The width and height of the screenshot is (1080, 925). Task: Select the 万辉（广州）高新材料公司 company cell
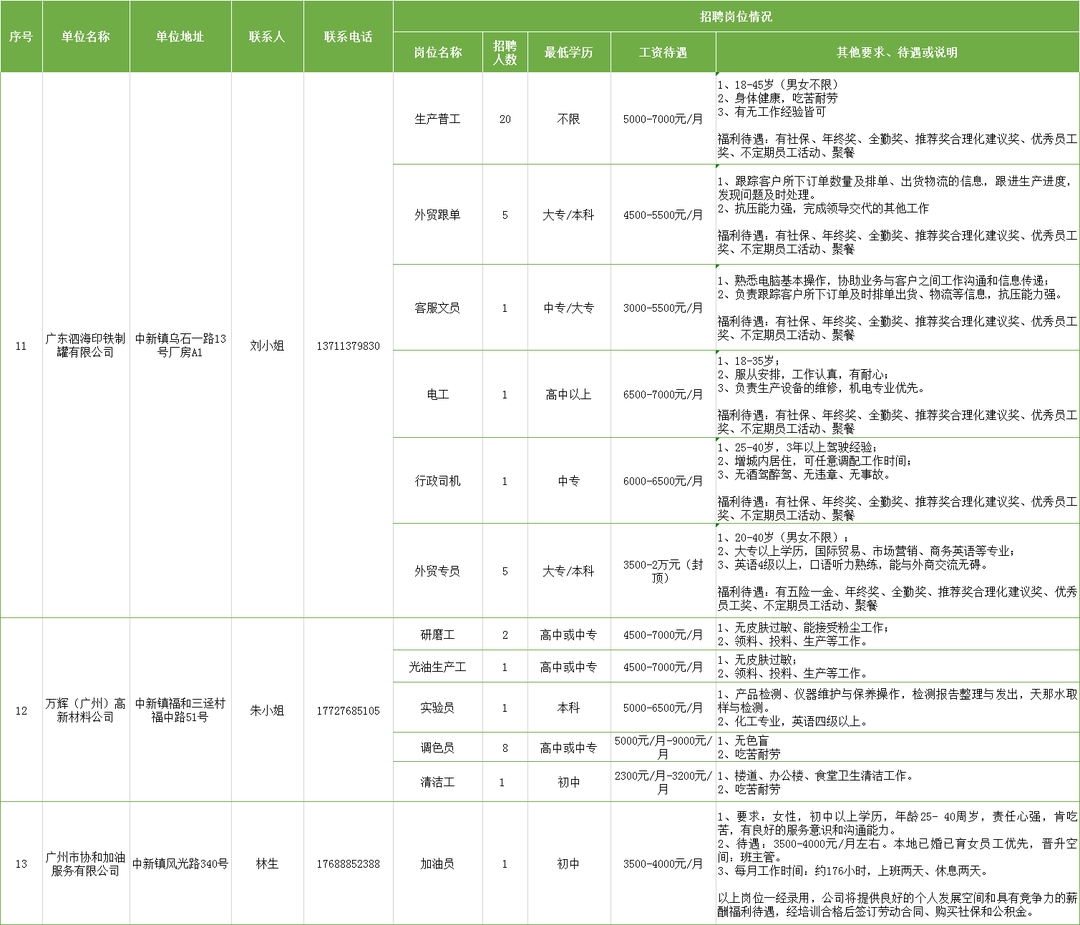click(x=85, y=710)
